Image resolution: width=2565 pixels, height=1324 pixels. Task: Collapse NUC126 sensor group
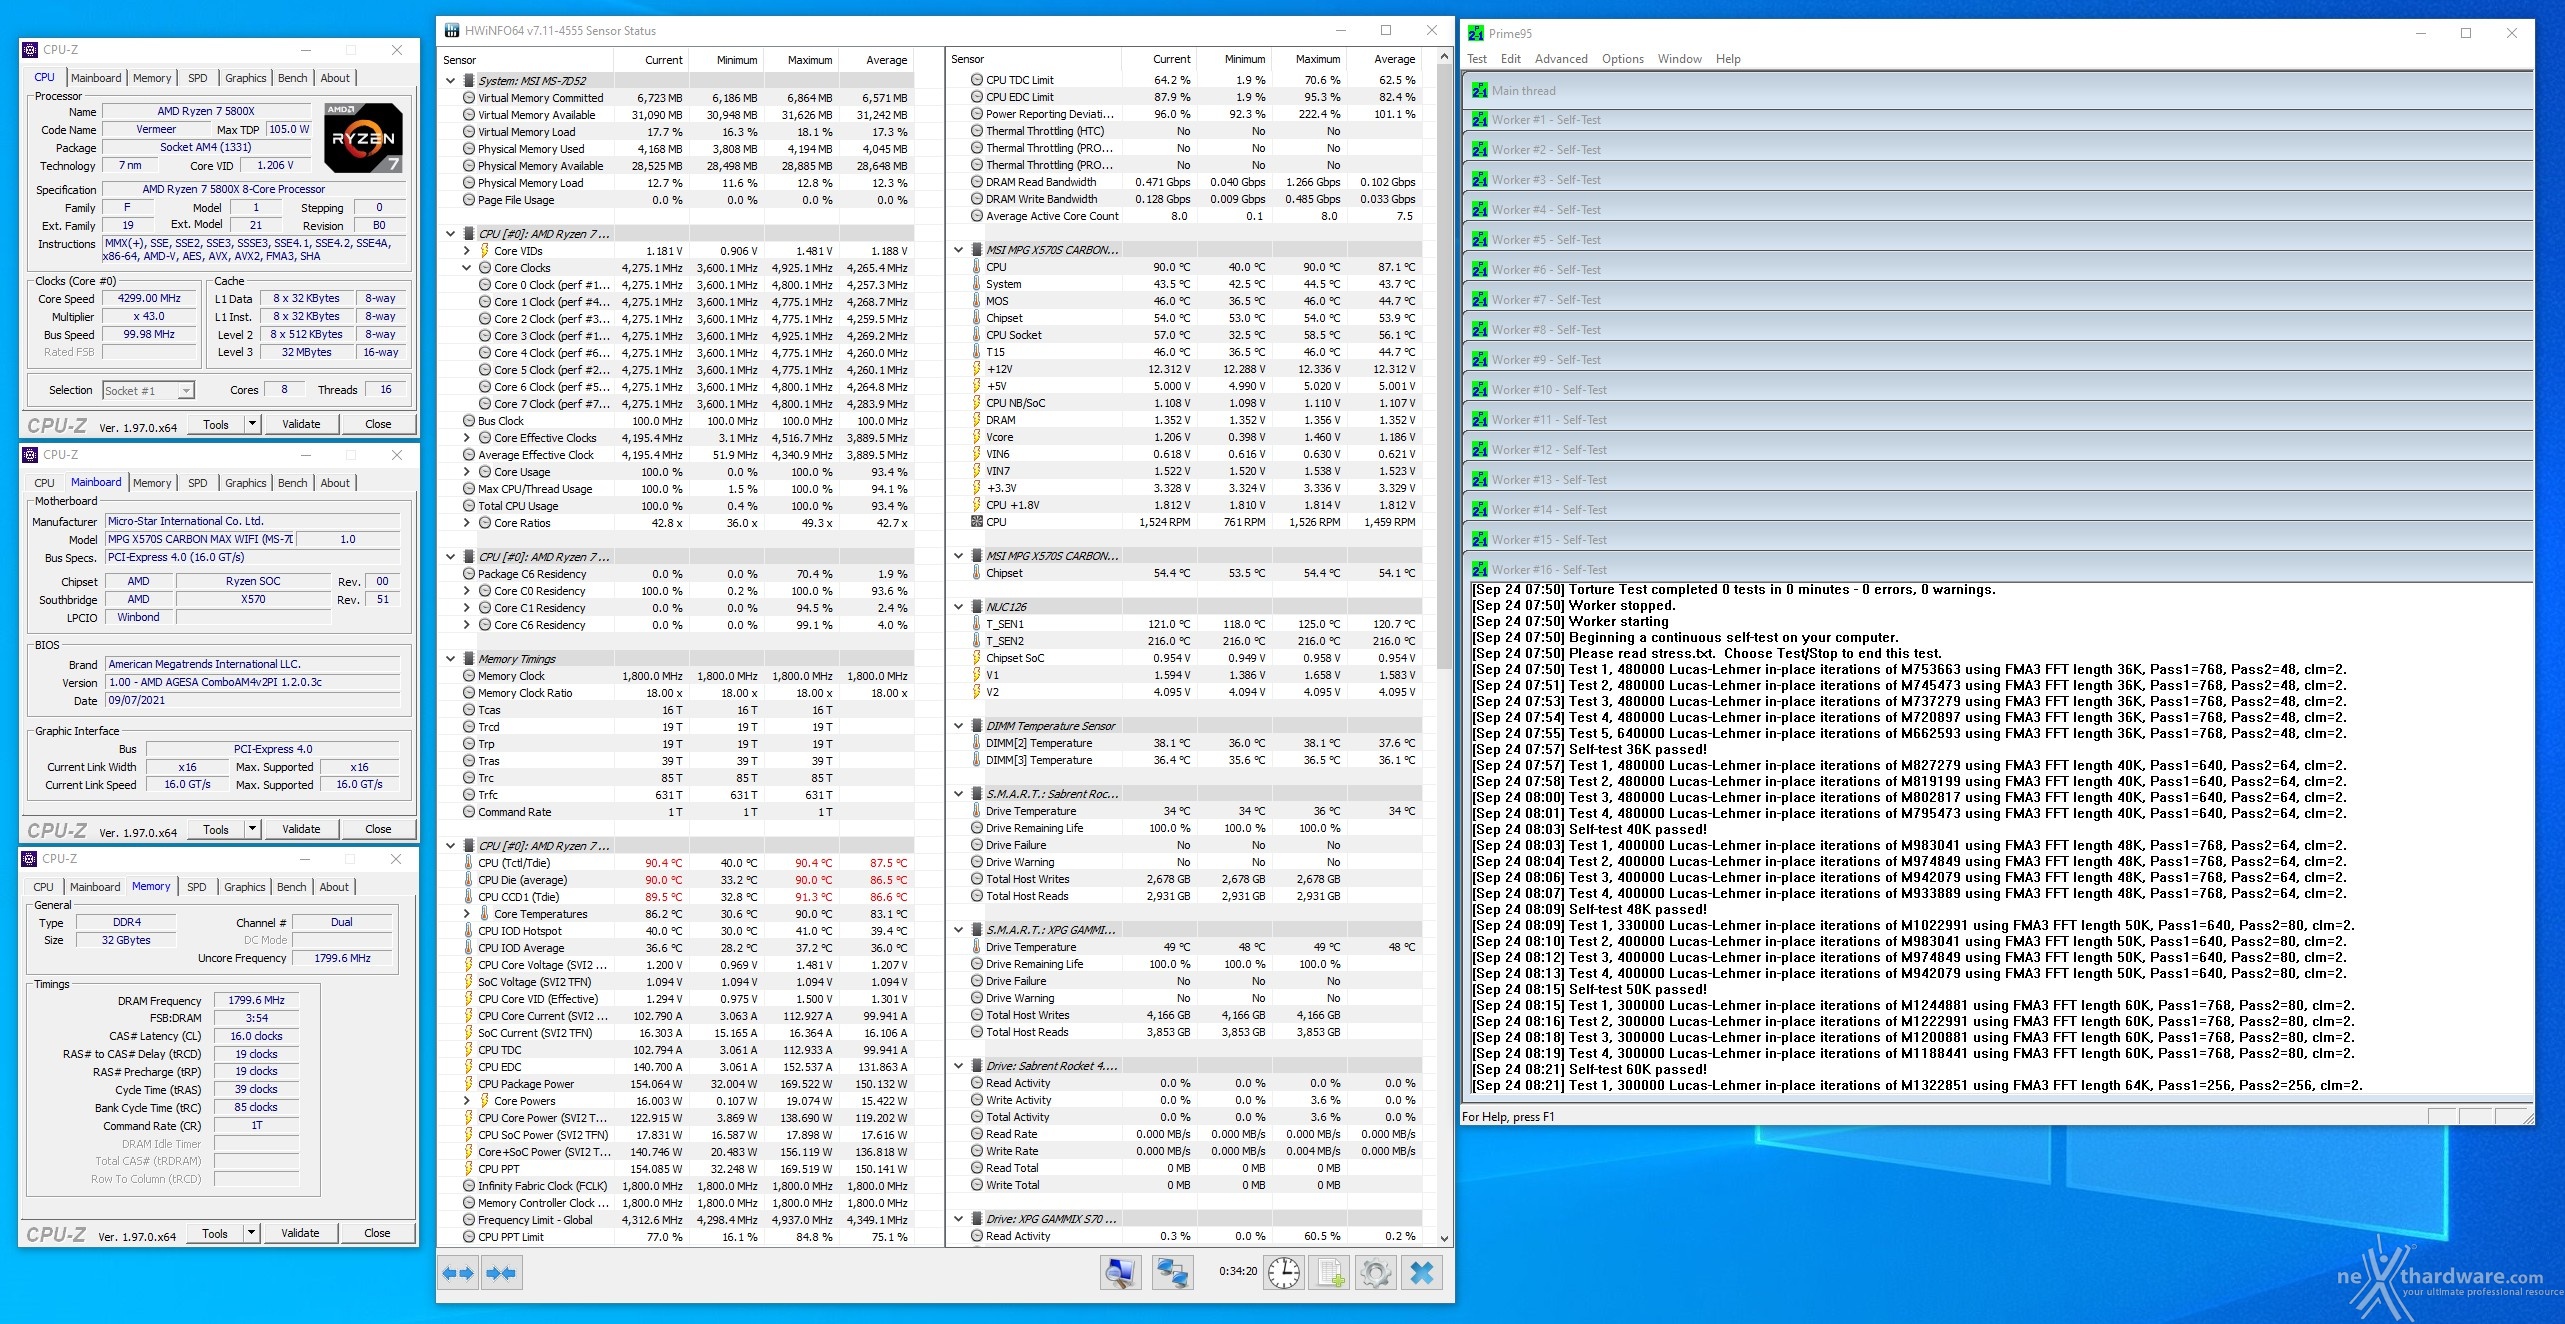[x=959, y=607]
